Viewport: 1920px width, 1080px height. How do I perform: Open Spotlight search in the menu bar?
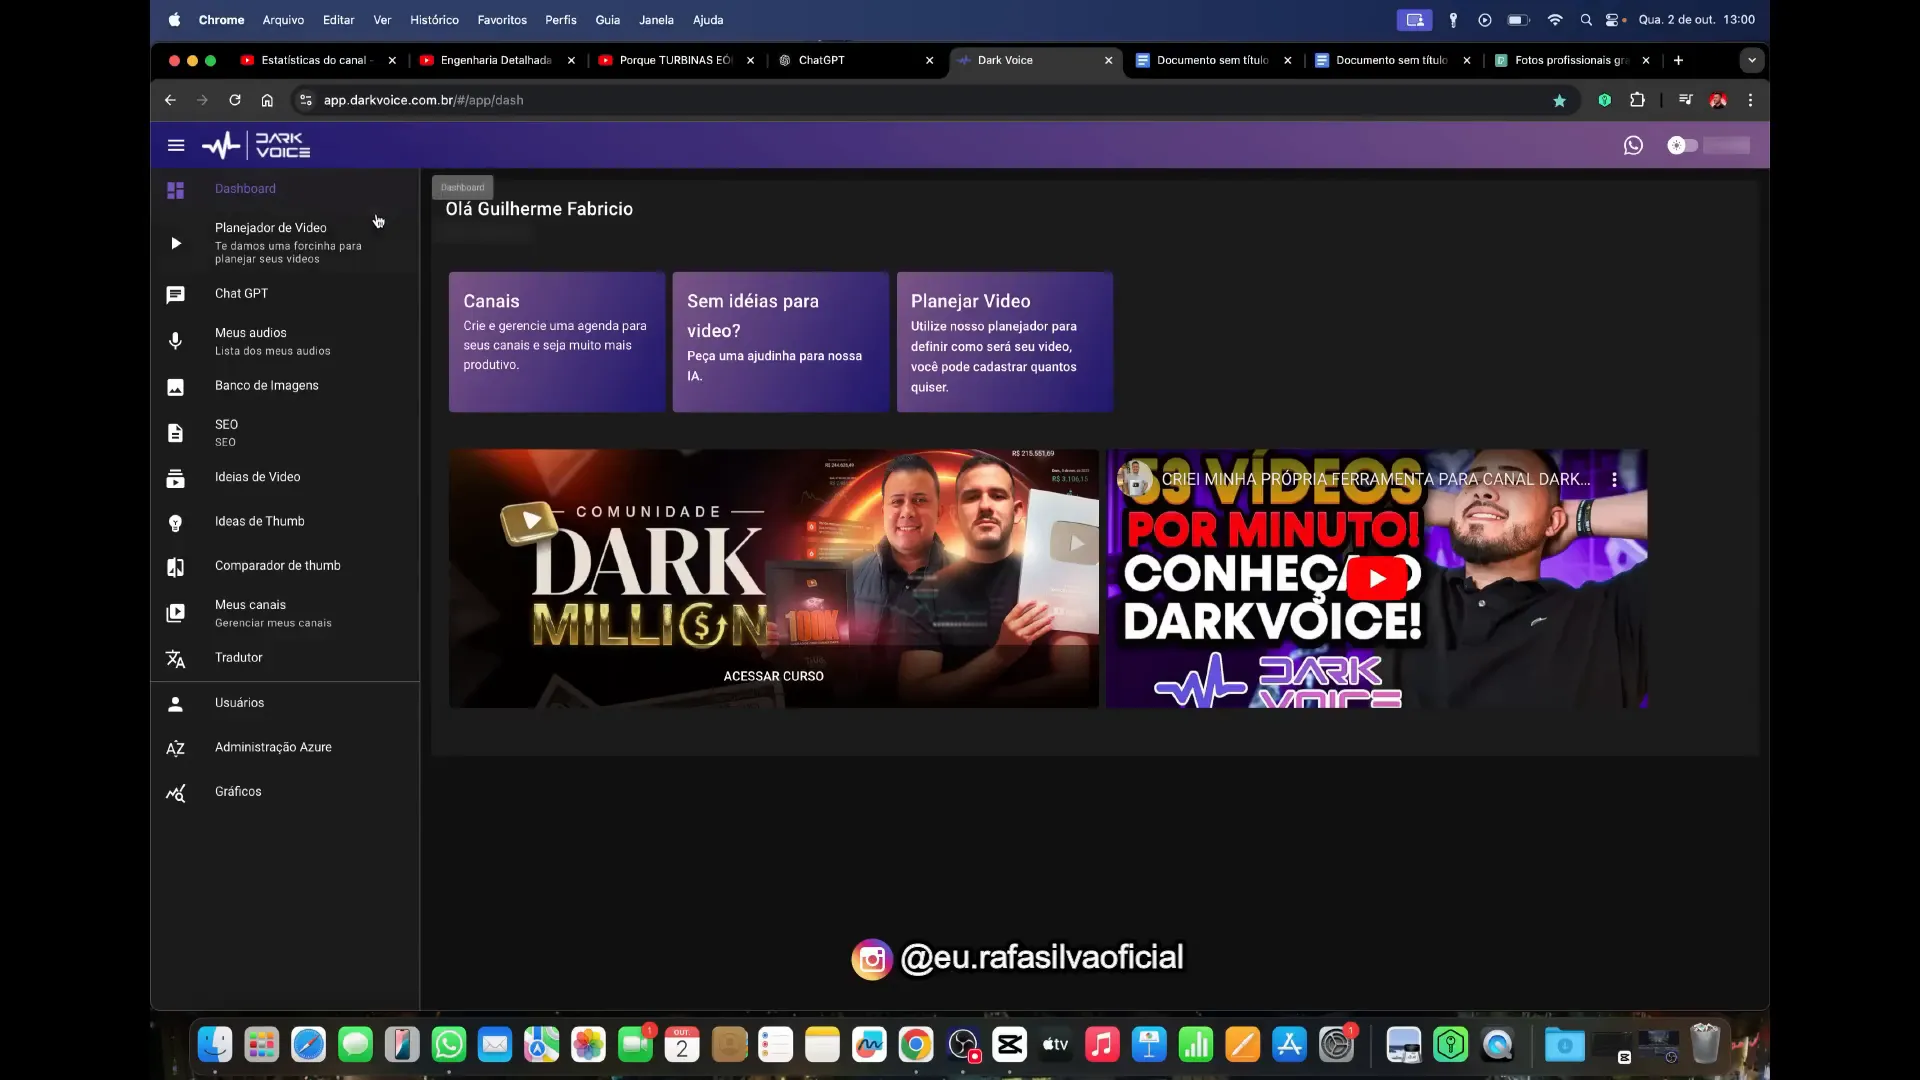point(1586,20)
